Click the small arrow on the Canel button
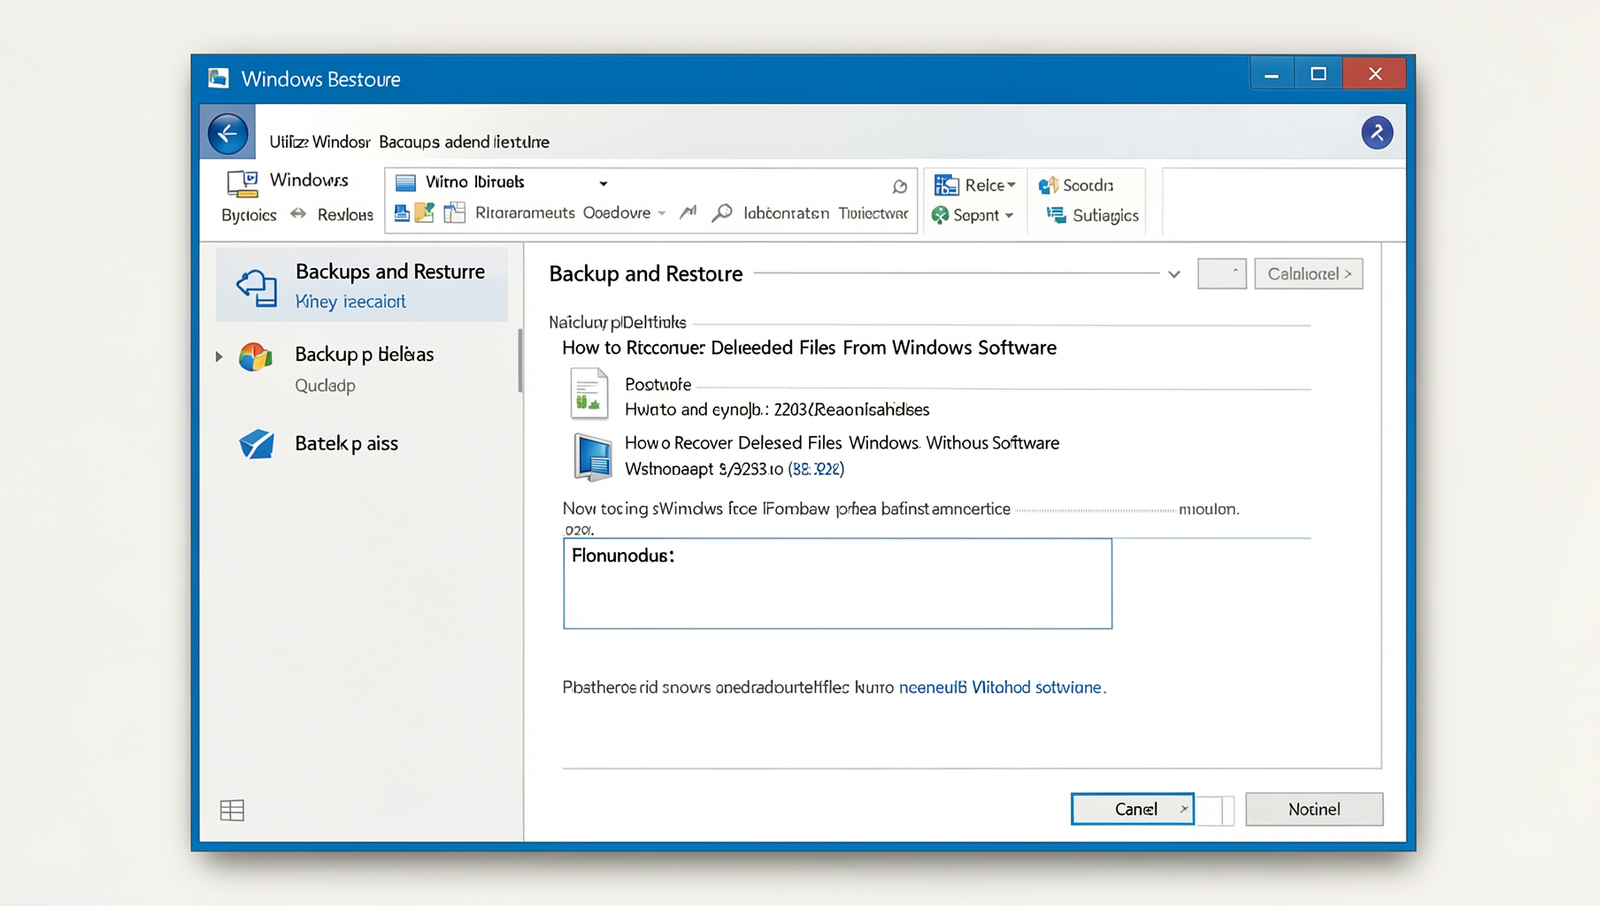This screenshot has width=1600, height=906. [x=1183, y=809]
